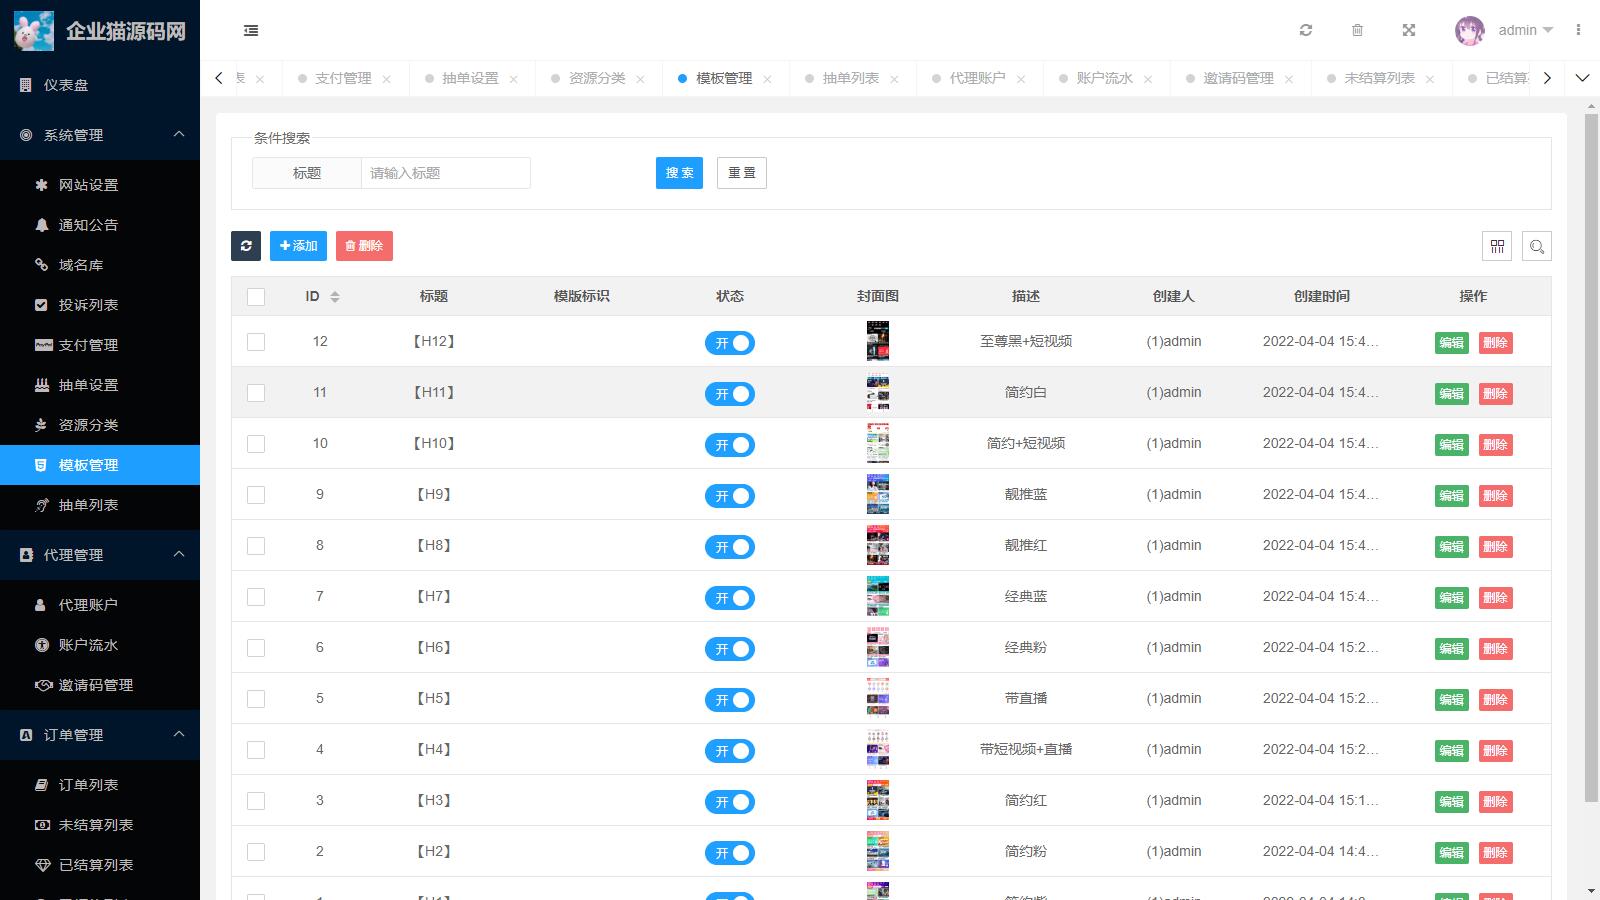
Task: Click the sidebar collapse menu icon
Action: [x=251, y=31]
